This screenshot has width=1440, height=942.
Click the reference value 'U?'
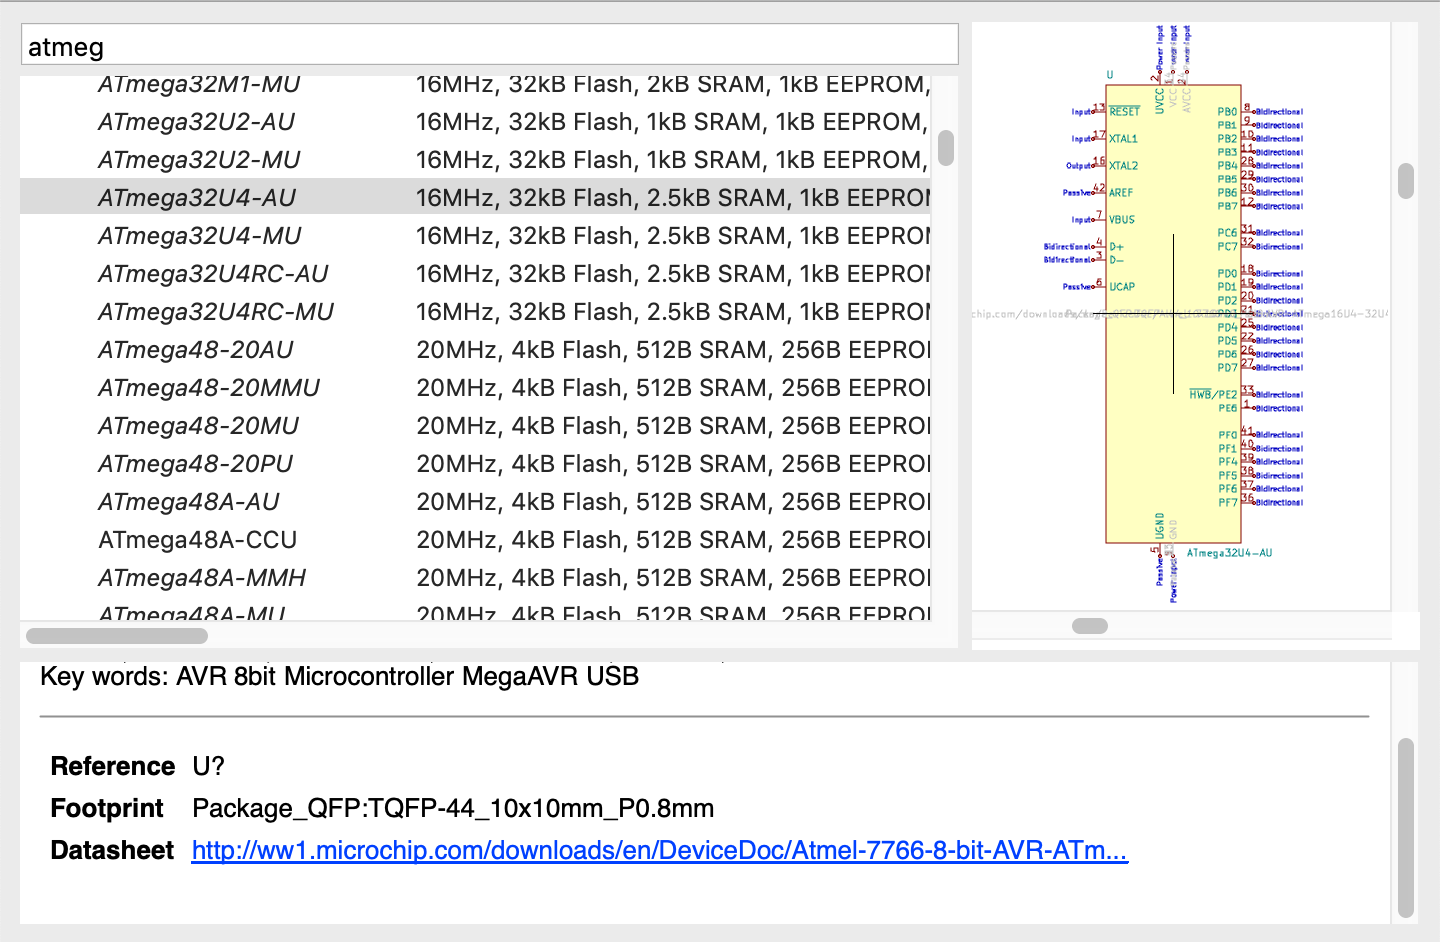(208, 766)
